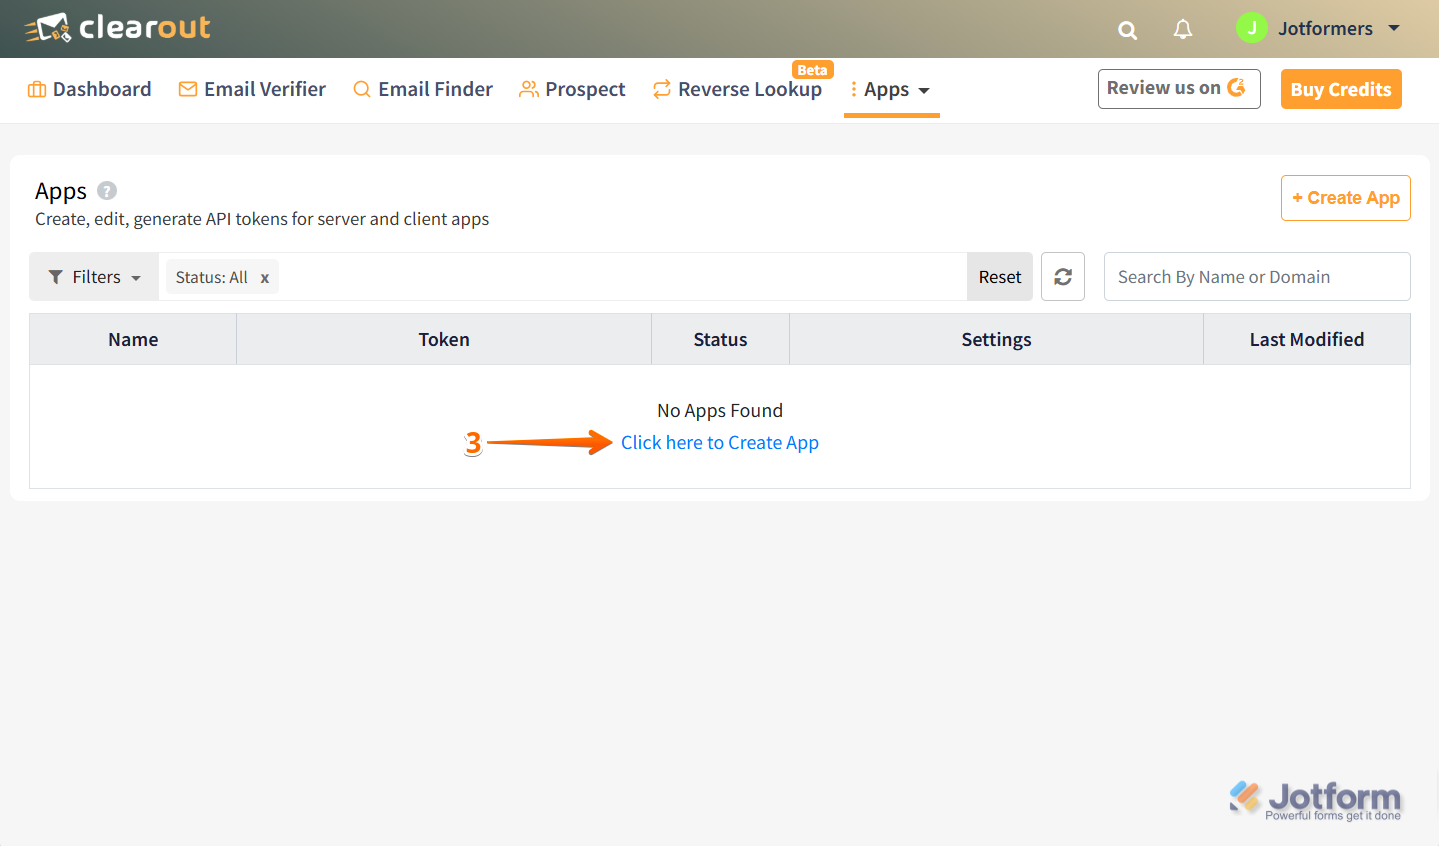Expand the Jotformers account dropdown

pos(1394,28)
